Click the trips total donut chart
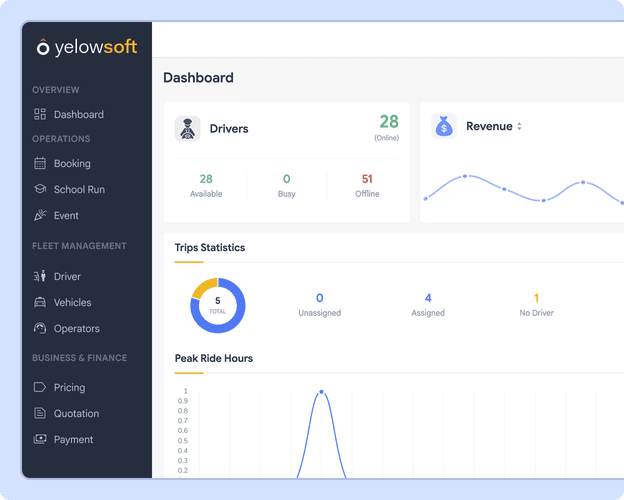This screenshot has width=624, height=500. click(218, 305)
